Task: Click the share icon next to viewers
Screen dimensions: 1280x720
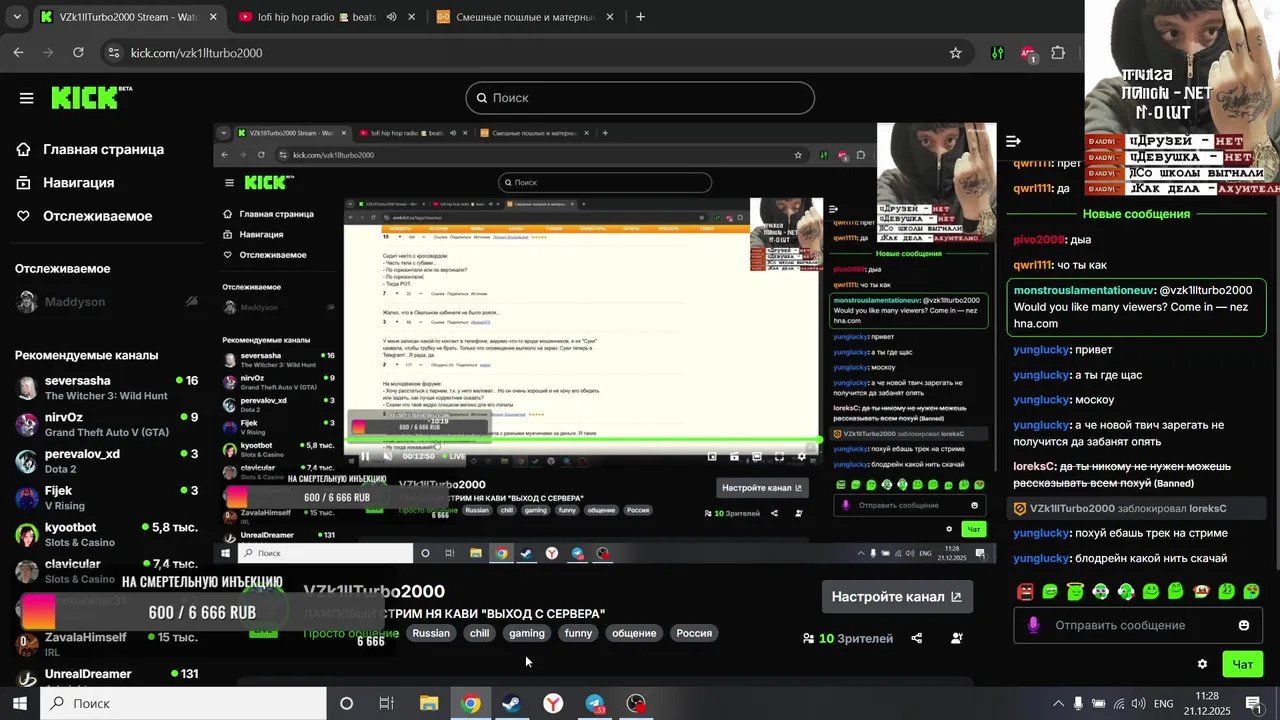Action: pyautogui.click(x=917, y=638)
